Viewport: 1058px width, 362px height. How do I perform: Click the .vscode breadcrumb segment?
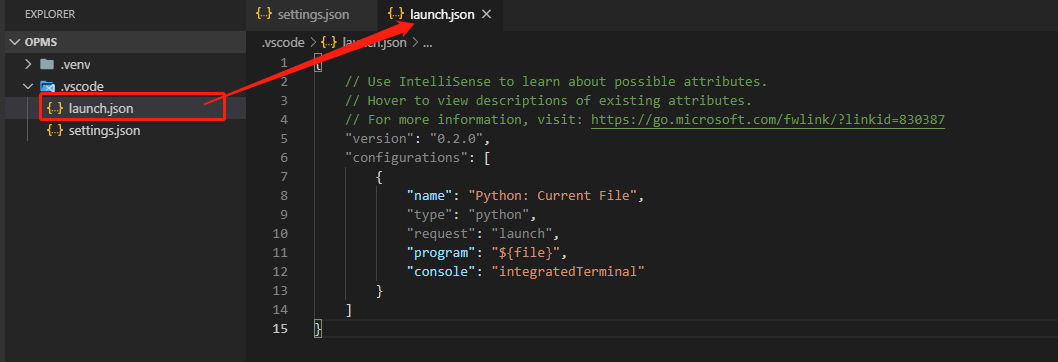tap(283, 43)
